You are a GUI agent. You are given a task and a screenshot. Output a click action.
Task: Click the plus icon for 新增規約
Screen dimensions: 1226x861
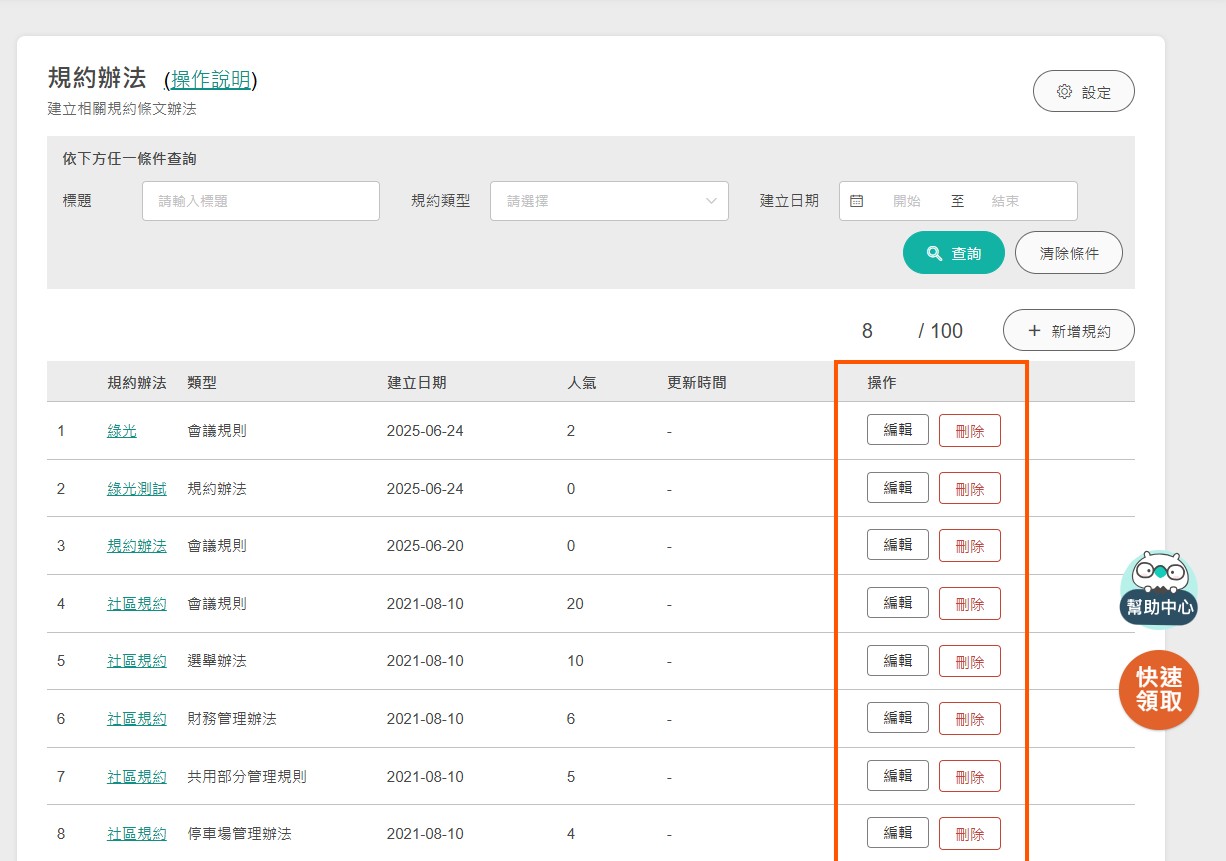click(x=1034, y=331)
